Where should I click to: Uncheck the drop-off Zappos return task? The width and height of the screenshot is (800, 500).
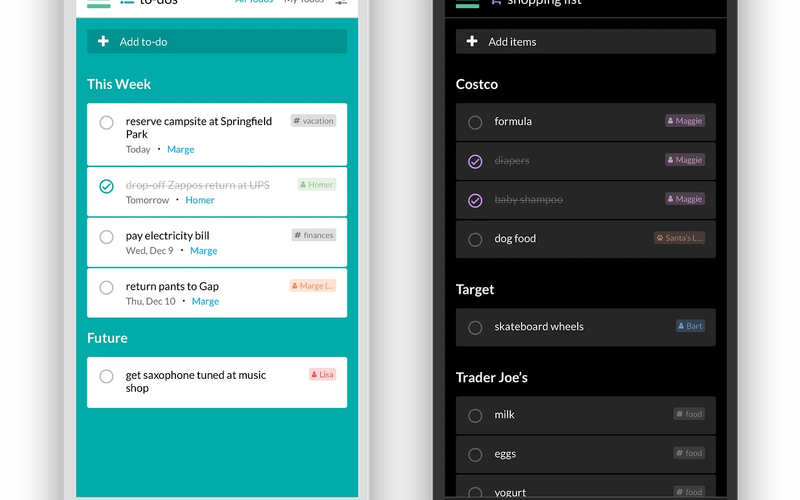click(106, 186)
